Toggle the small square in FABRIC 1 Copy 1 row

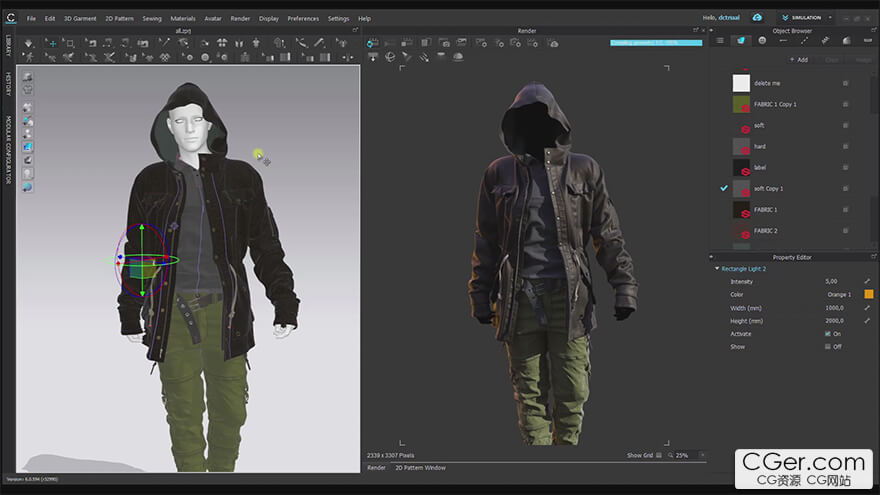coord(845,104)
